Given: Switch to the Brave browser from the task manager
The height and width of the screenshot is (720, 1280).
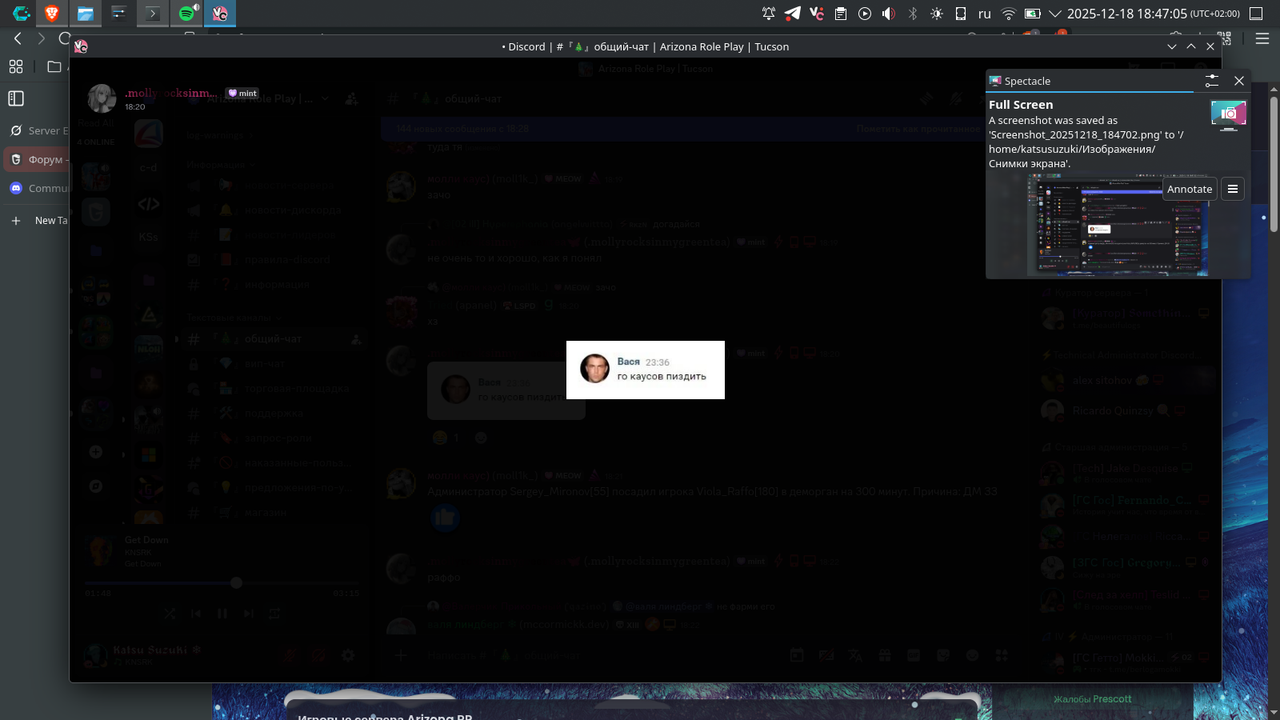Looking at the screenshot, I should click(52, 14).
